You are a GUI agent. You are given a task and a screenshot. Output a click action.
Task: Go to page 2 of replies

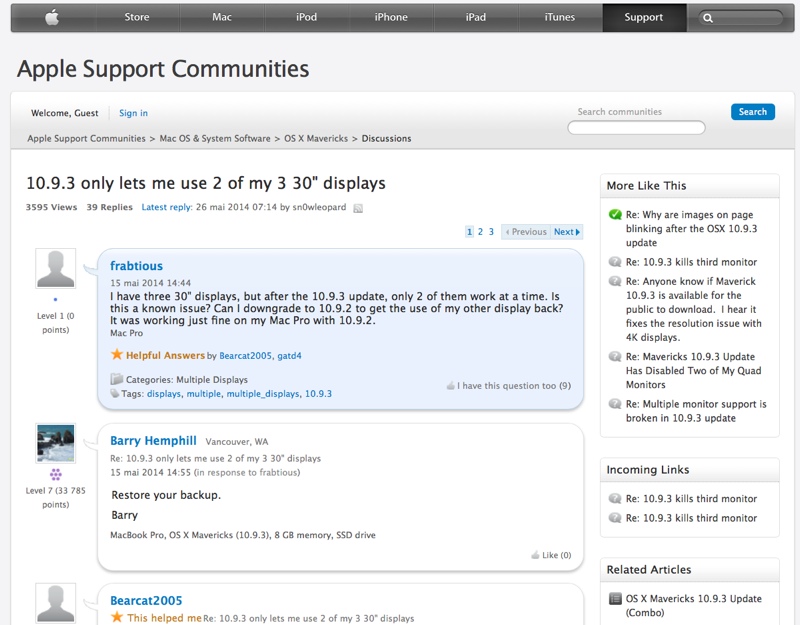click(480, 232)
